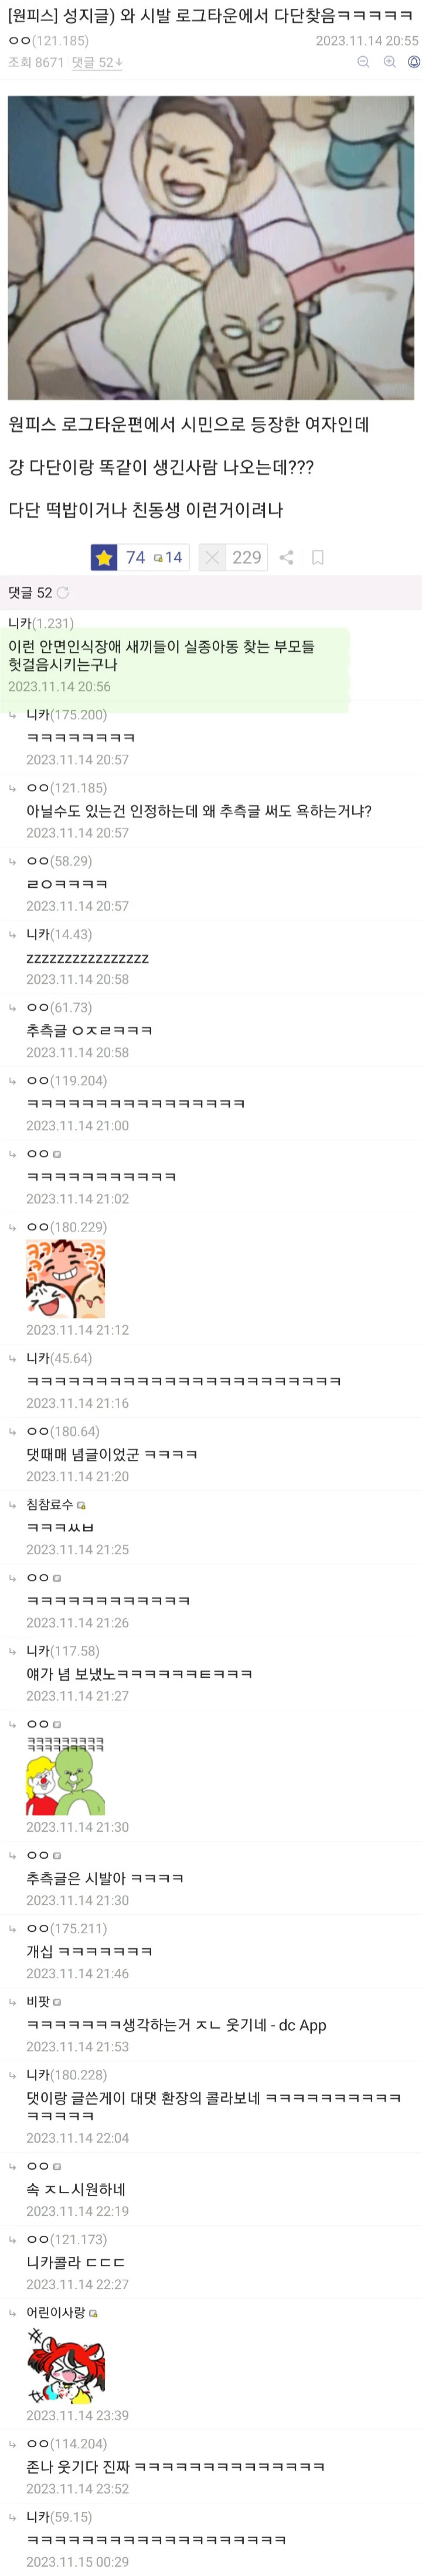Click the upvote count 74
The width and height of the screenshot is (422, 2576).
pyautogui.click(x=135, y=558)
